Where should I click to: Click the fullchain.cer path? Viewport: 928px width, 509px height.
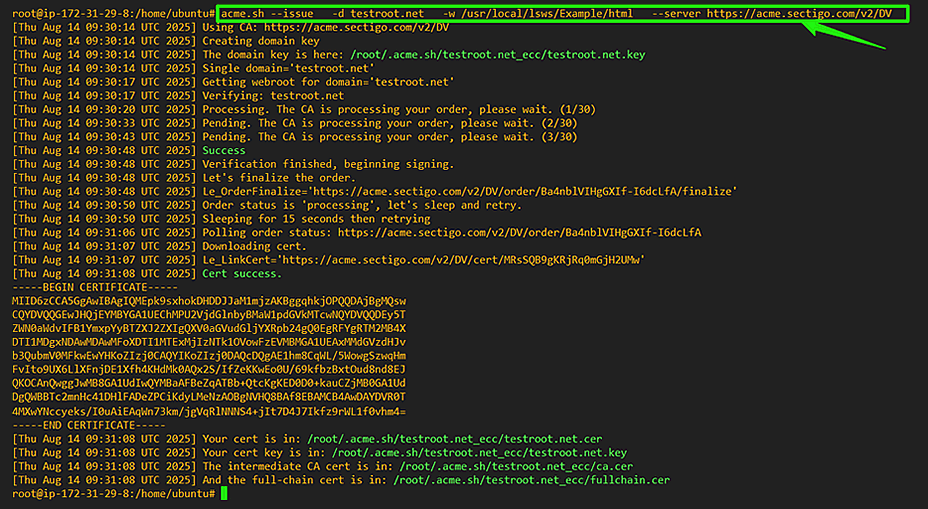coord(531,479)
